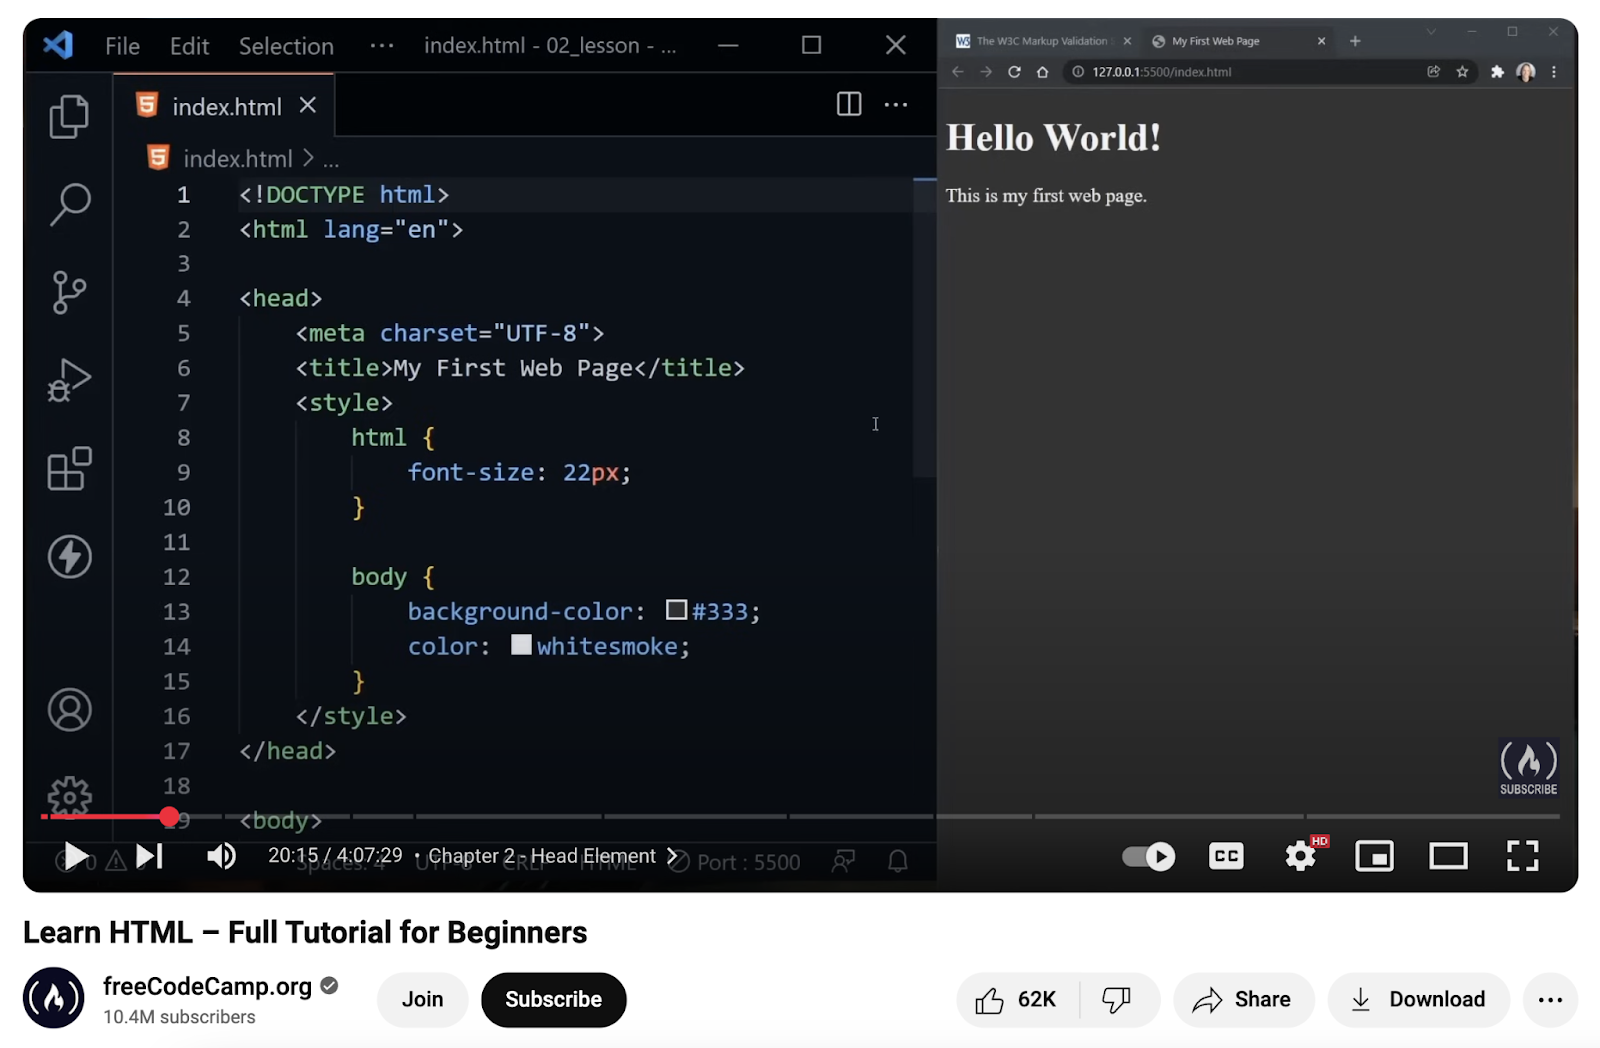Open the Source Control panel
Viewport: 1600px width, 1048px height.
(69, 291)
